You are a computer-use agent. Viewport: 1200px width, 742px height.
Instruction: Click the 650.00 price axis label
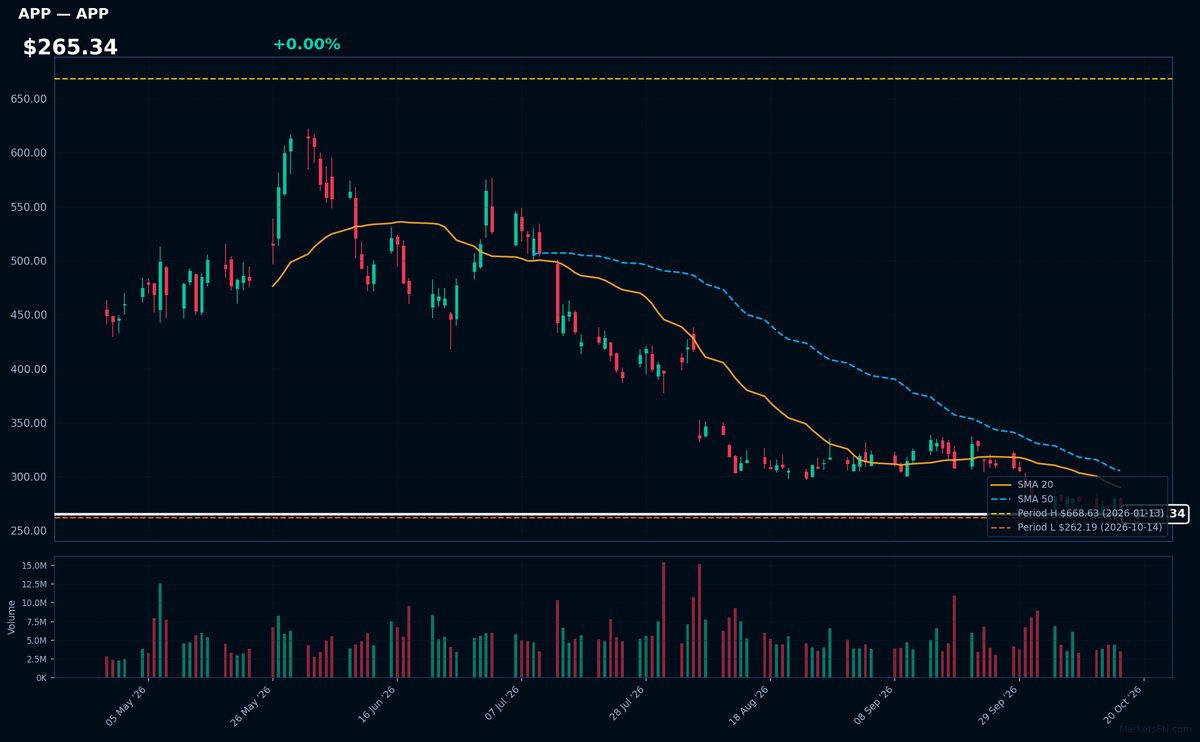click(29, 99)
